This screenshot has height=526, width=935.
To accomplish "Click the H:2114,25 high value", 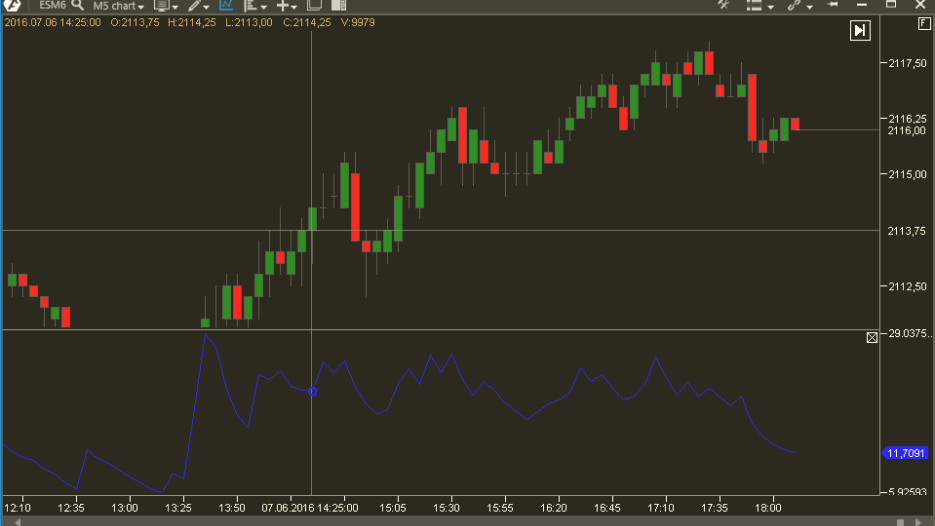I will click(x=192, y=23).
